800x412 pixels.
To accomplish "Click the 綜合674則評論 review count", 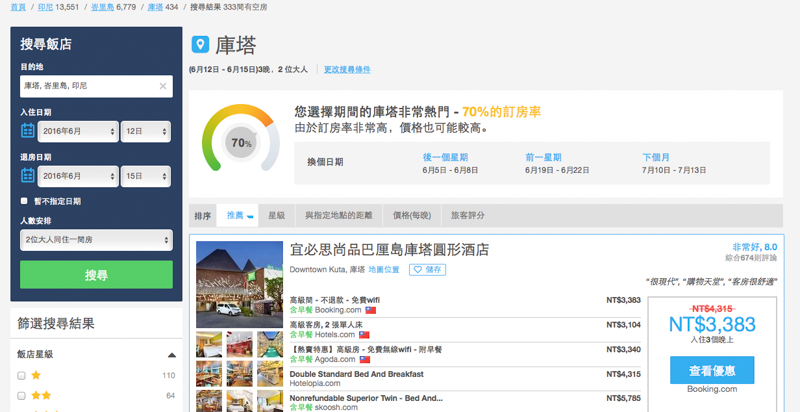I will point(751,259).
